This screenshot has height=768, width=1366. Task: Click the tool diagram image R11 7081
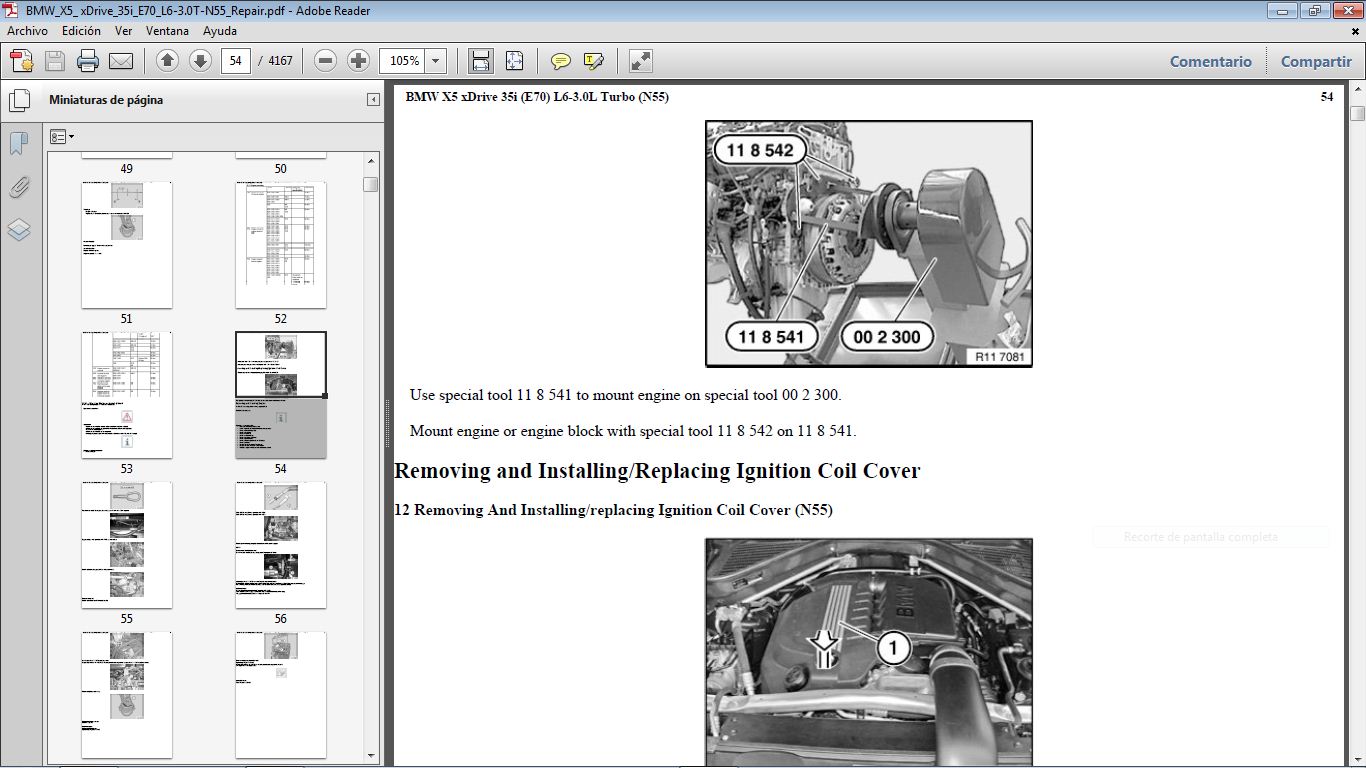pyautogui.click(x=869, y=244)
